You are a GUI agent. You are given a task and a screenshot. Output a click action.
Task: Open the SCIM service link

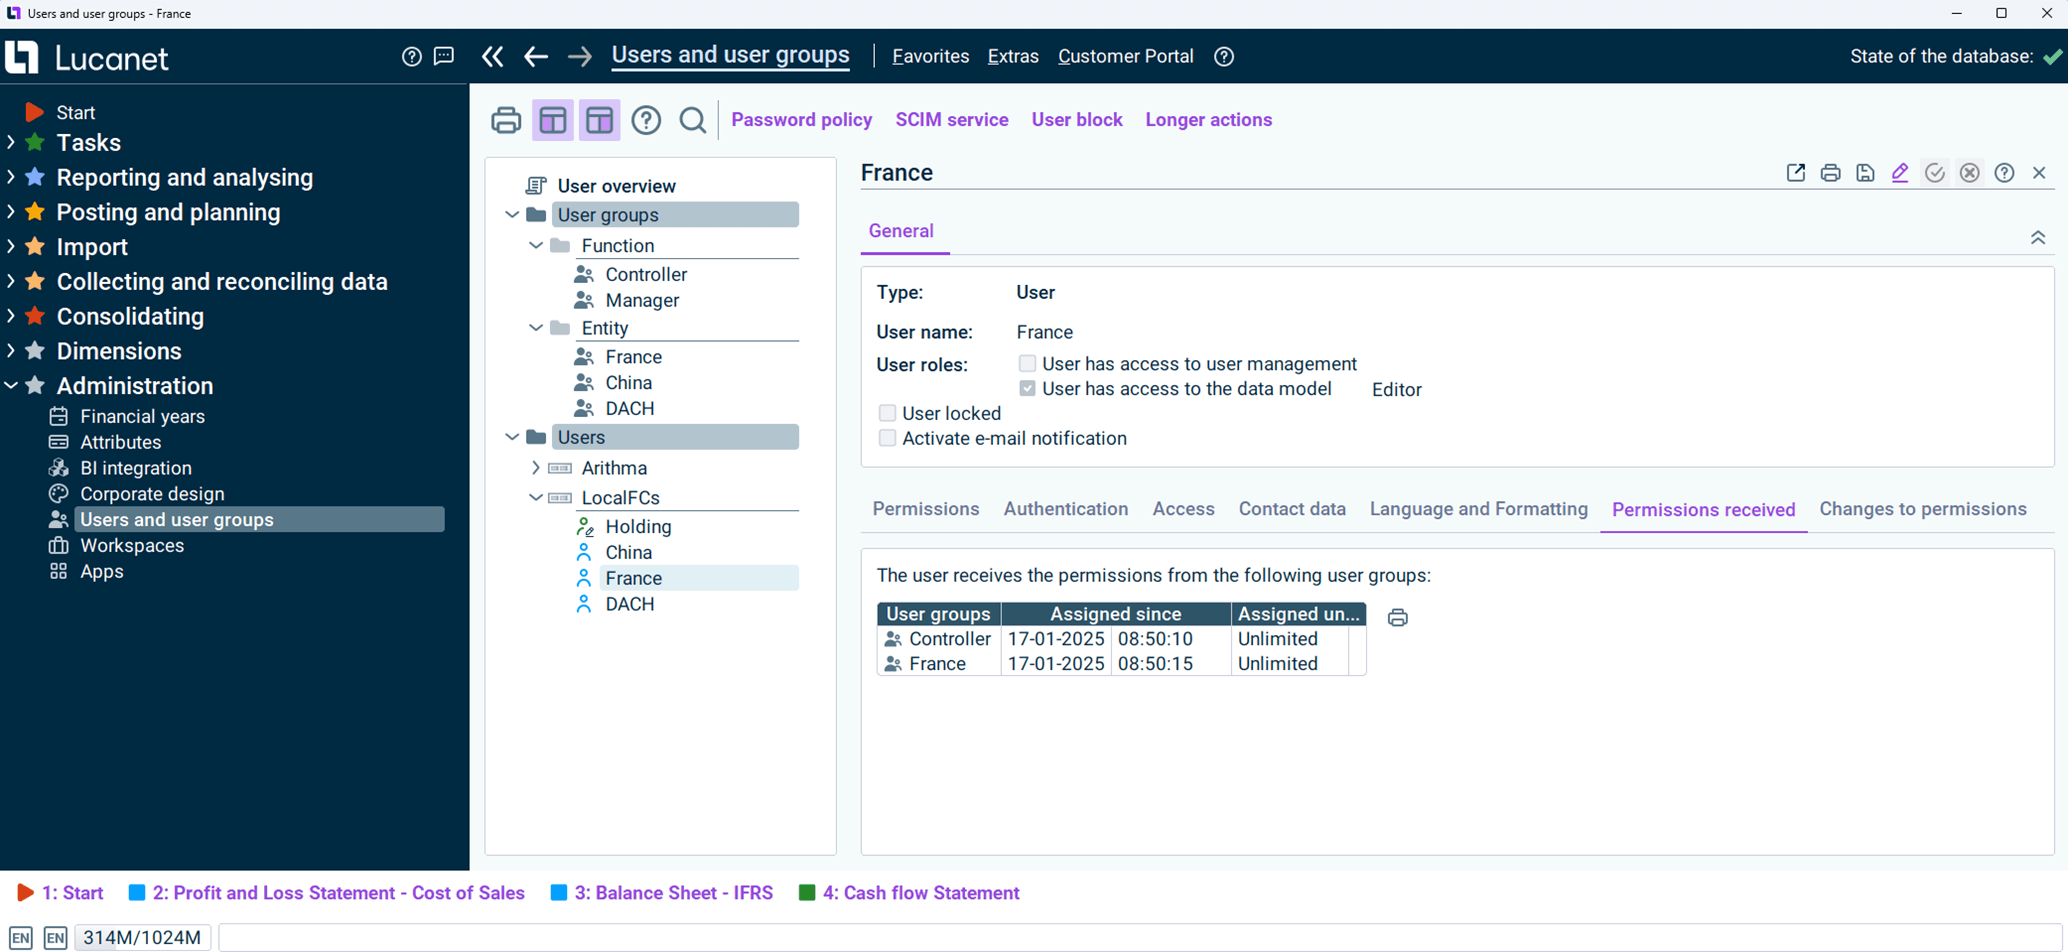[x=952, y=120]
